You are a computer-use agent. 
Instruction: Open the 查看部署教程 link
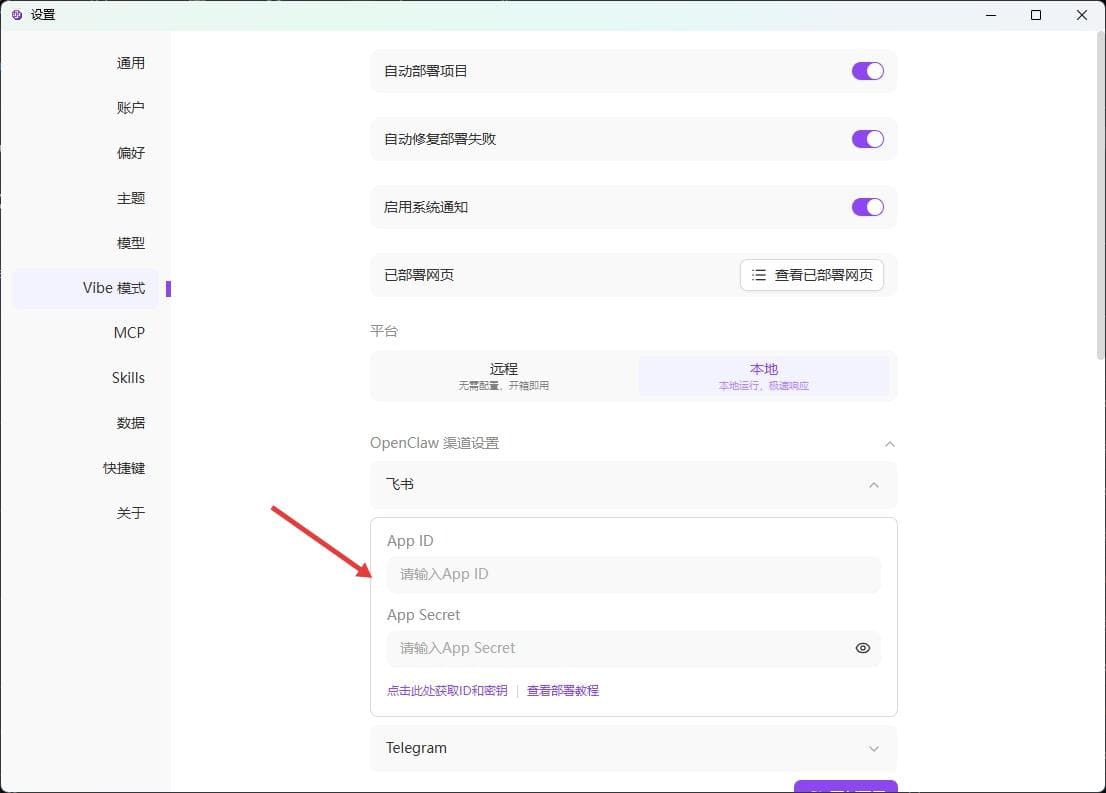tap(563, 691)
